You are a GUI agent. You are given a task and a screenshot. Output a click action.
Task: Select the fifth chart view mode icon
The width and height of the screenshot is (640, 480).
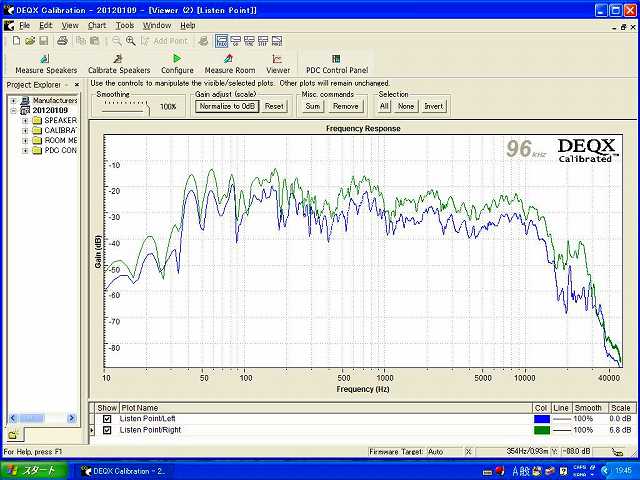(x=277, y=41)
